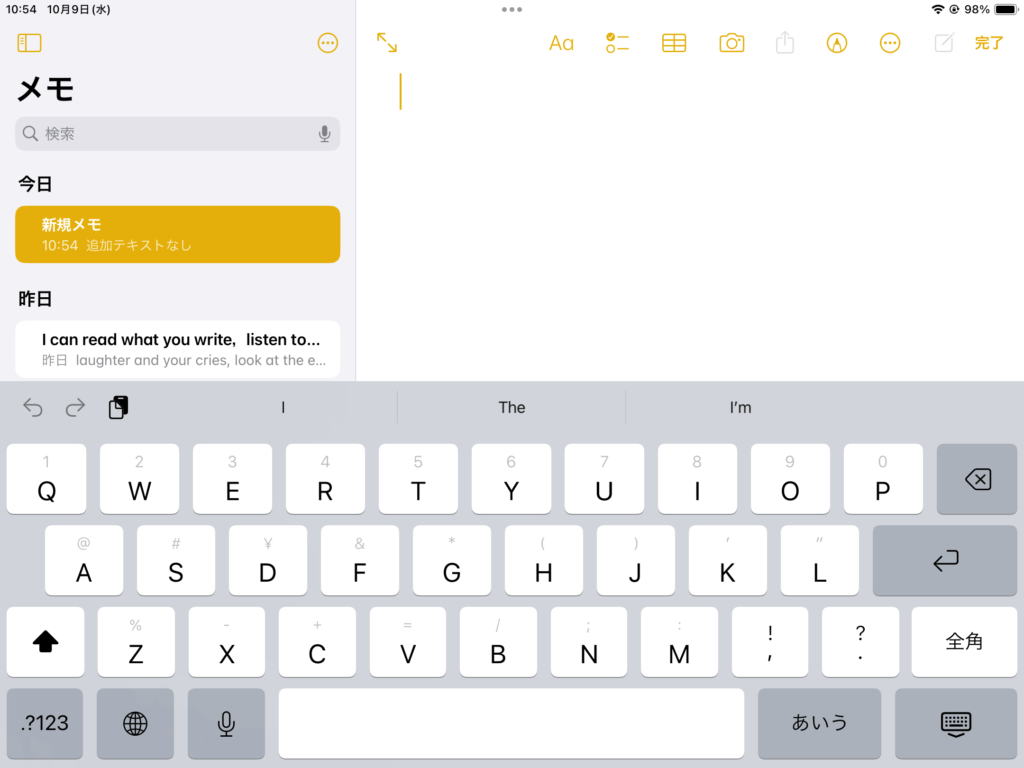Open the note's more options menu
The height and width of the screenshot is (768, 1024).
click(x=889, y=43)
